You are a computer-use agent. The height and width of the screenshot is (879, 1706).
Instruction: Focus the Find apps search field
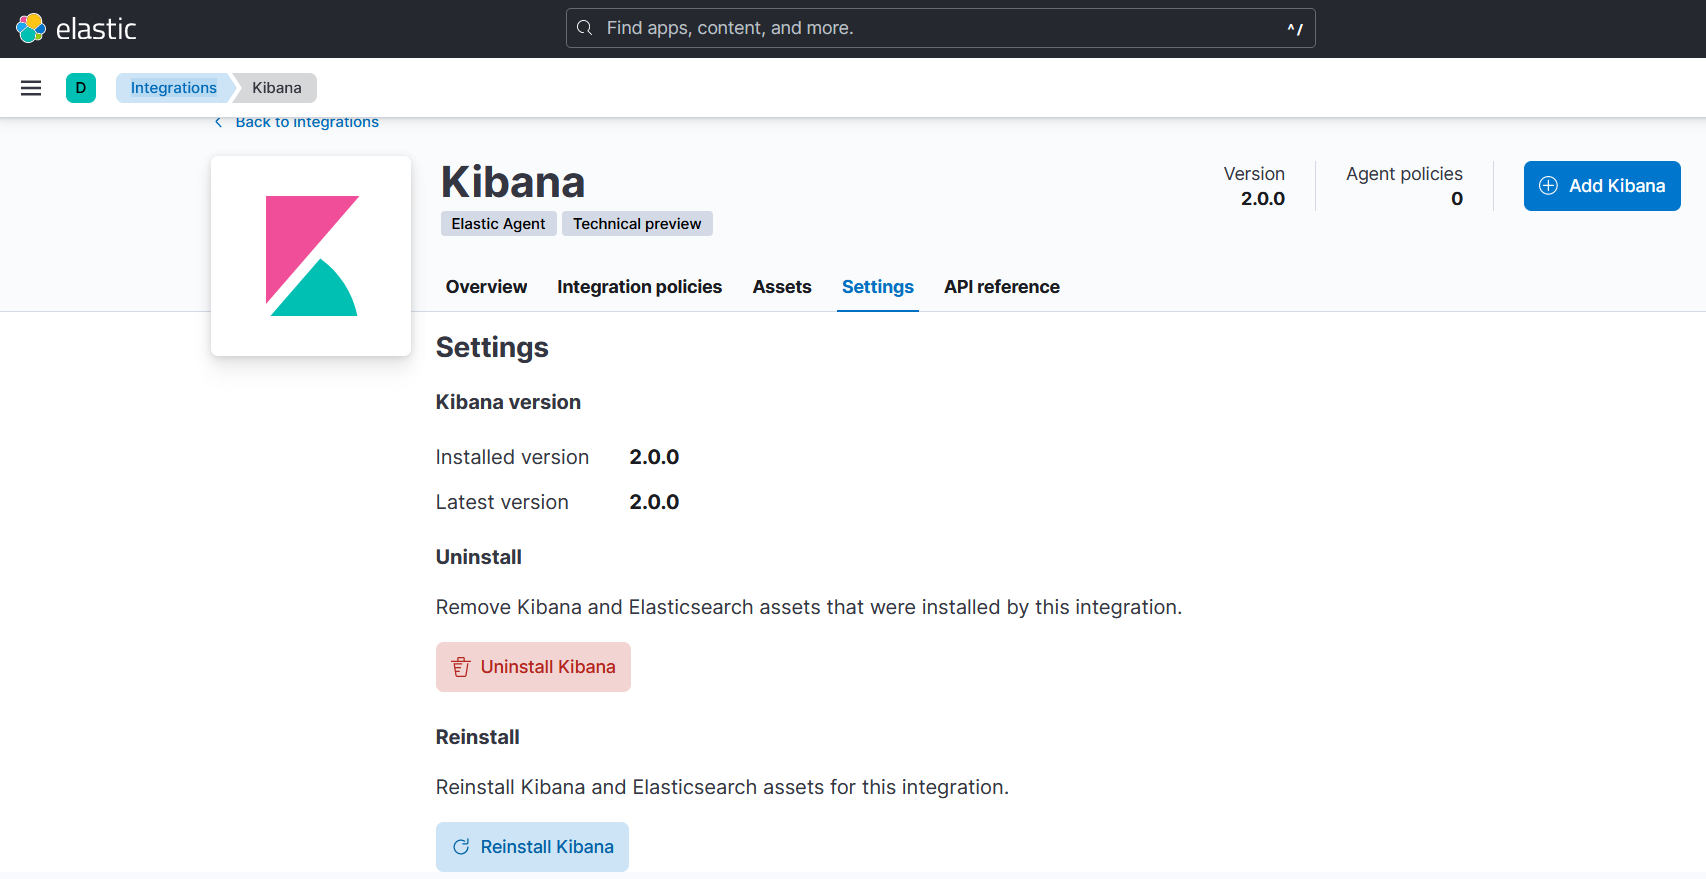941,28
